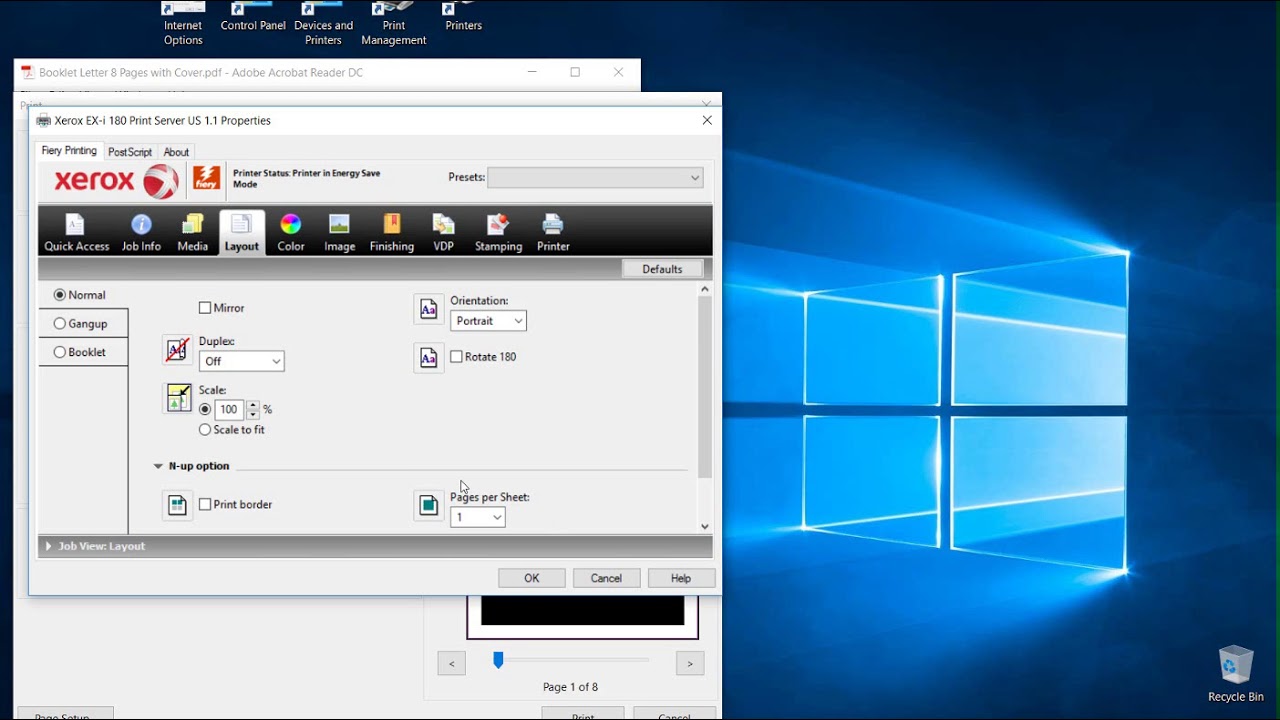
Task: Click the Print border option icon
Action: pos(177,505)
